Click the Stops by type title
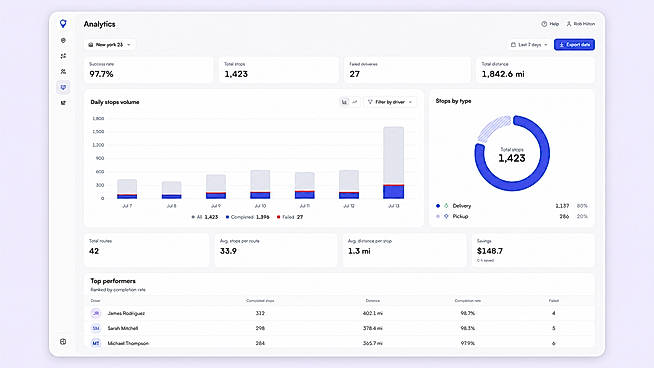This screenshot has width=654, height=368. point(453,101)
